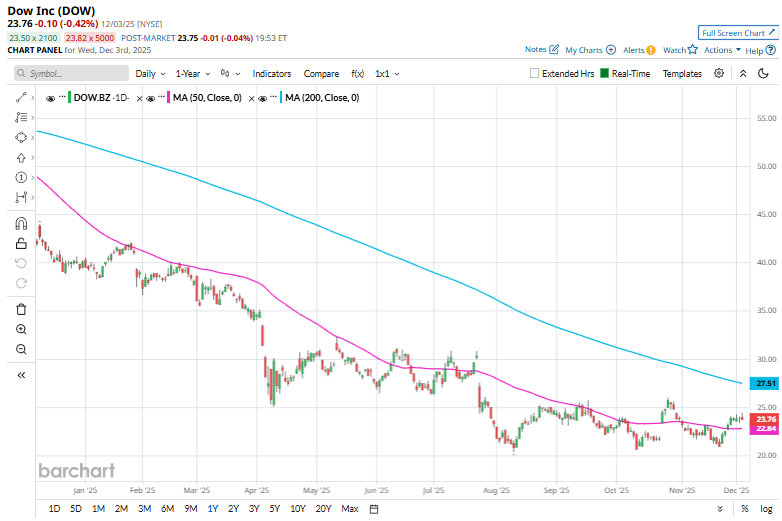Open the Daily frequency dropdown

[150, 74]
